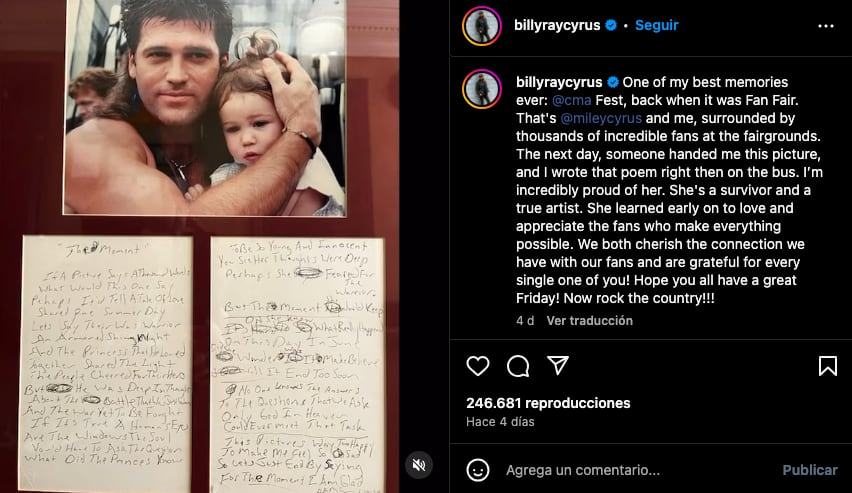Open the billyraycyrus username in header
The height and width of the screenshot is (493, 852).
tap(557, 25)
